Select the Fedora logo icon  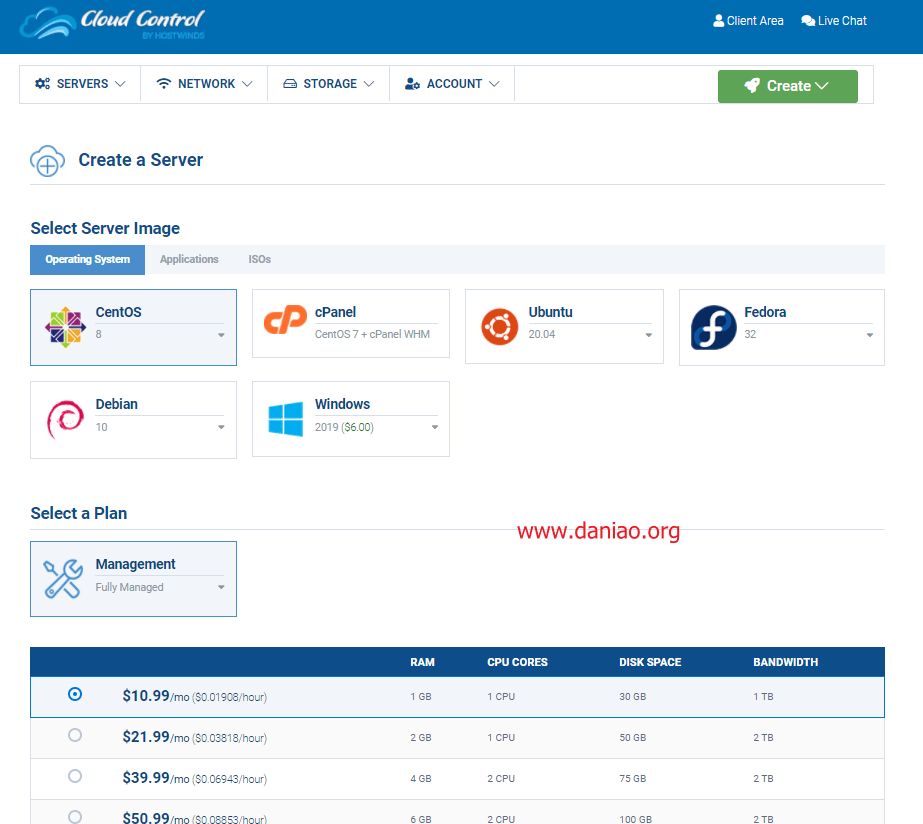(x=713, y=327)
